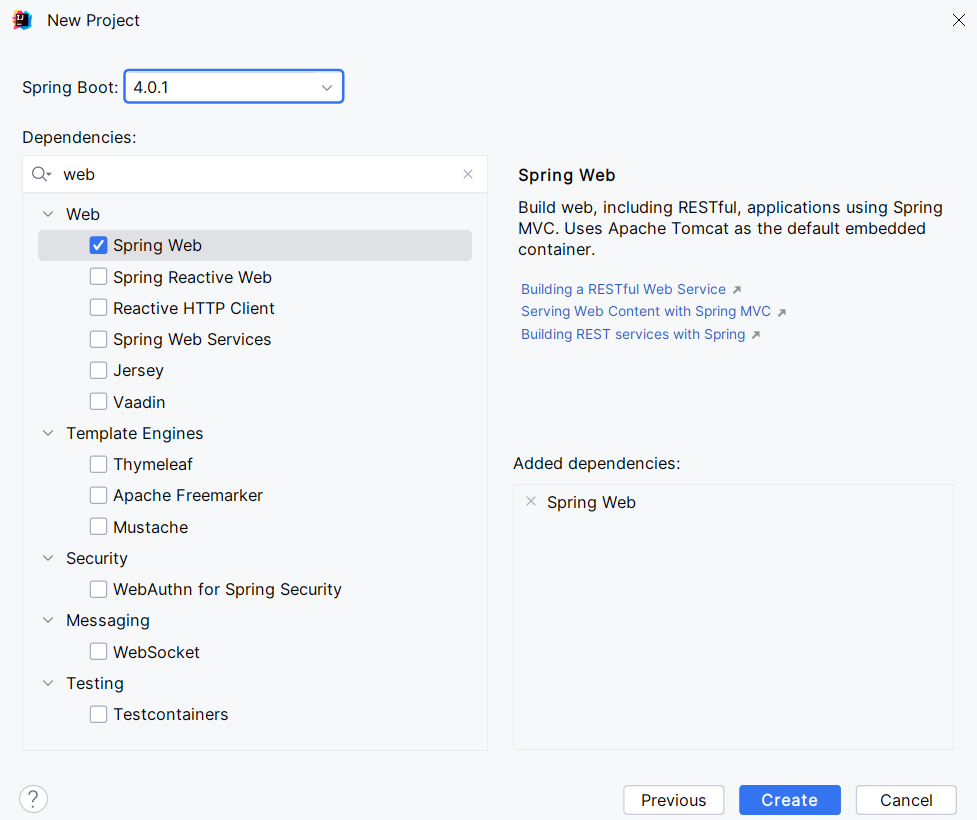
Task: Click the Messaging category label
Action: click(108, 621)
